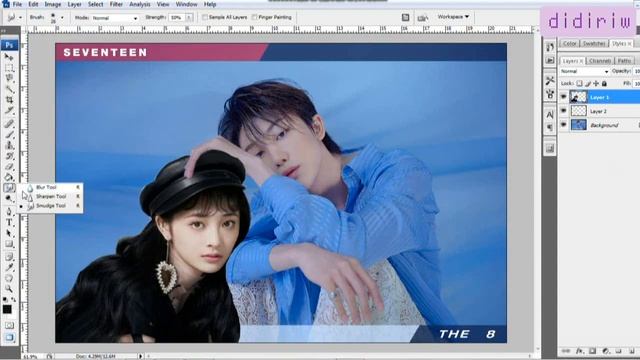Open the Analysis menu

(140, 4)
